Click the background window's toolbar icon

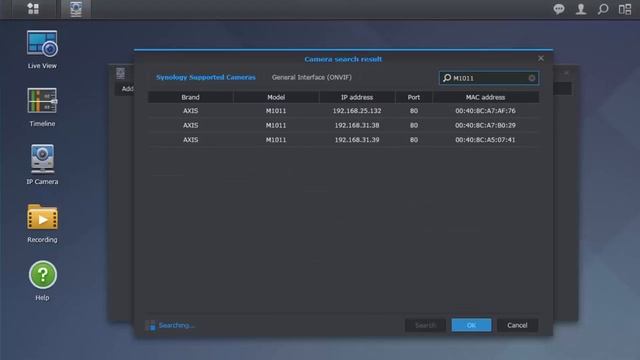pyautogui.click(x=120, y=73)
